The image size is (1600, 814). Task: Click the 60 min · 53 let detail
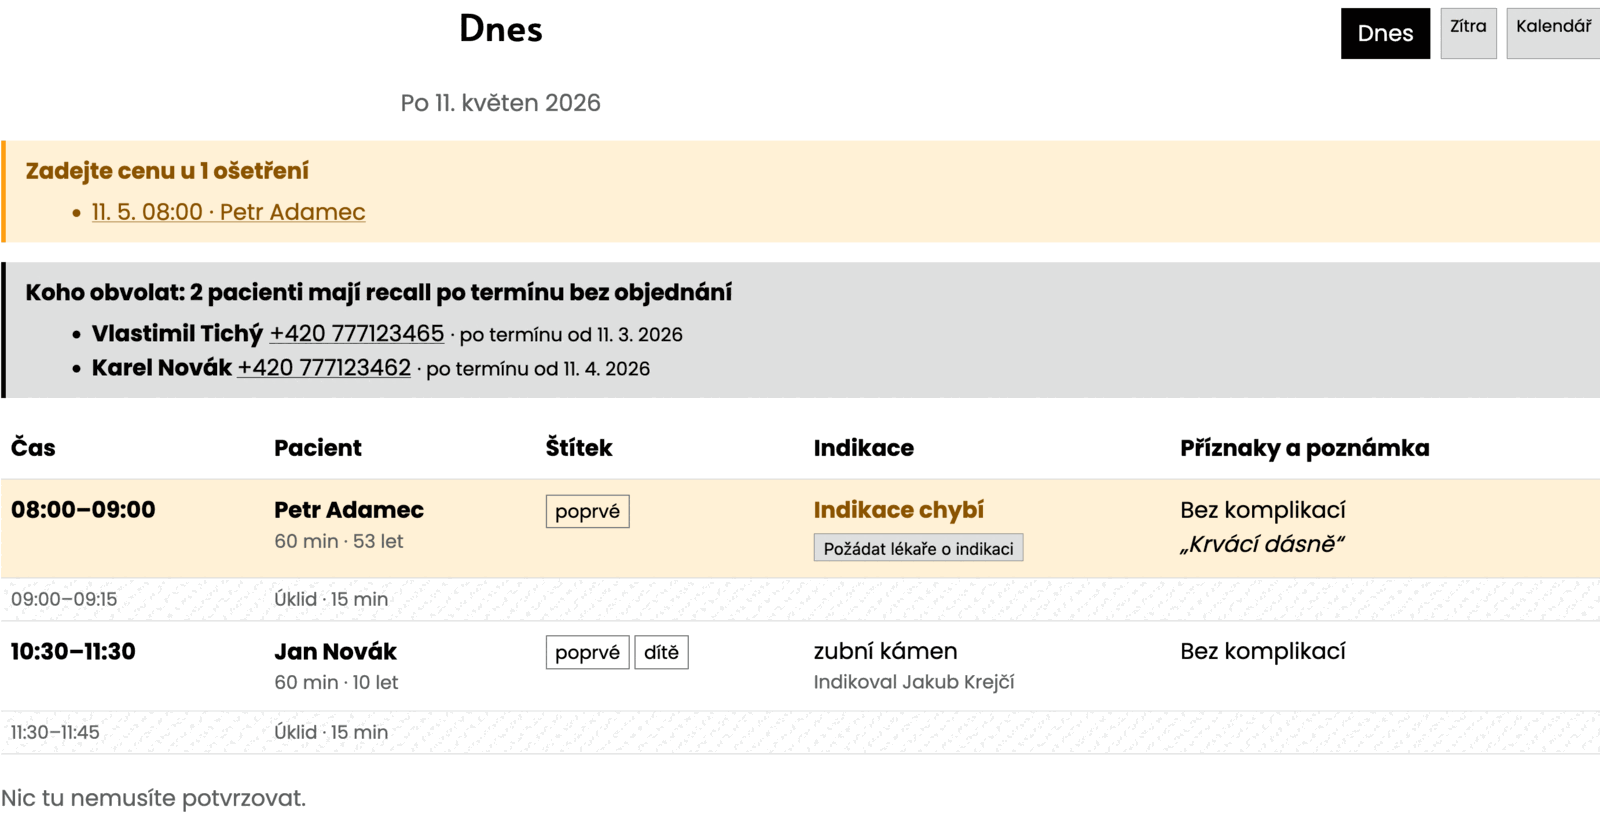(x=339, y=541)
